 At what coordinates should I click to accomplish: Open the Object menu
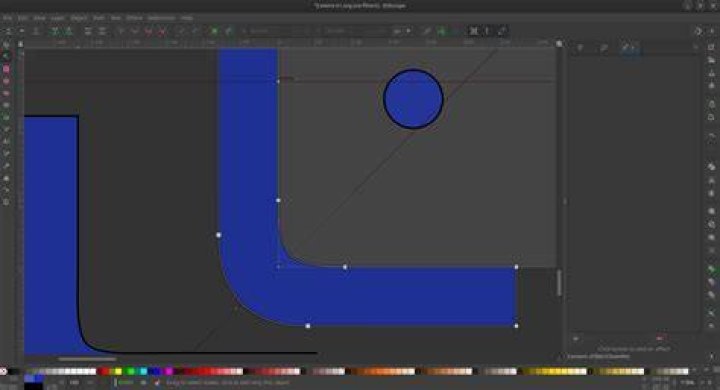(x=79, y=17)
